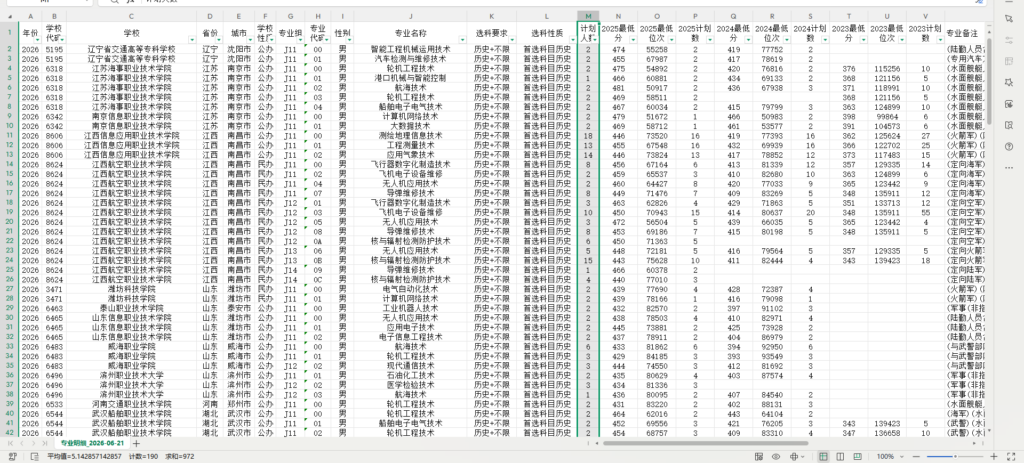
Task: Go to first sheet navigation arrow
Action: tap(10, 443)
